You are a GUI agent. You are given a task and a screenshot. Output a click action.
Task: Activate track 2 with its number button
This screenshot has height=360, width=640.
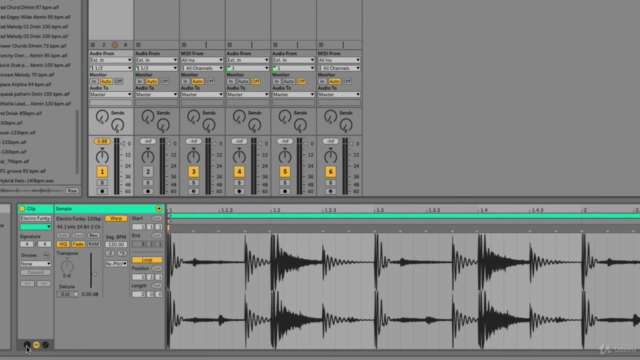point(148,172)
